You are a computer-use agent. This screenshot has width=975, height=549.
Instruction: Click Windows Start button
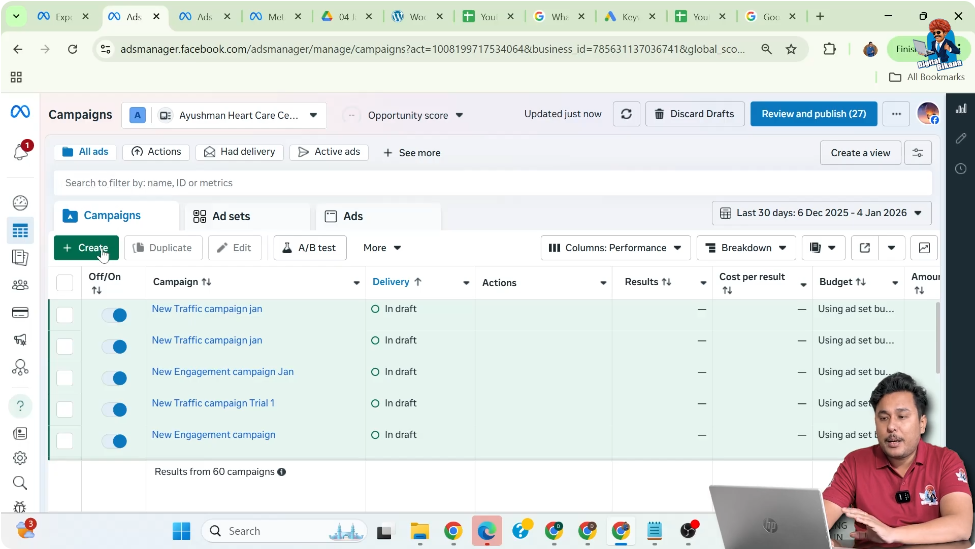[x=181, y=531]
